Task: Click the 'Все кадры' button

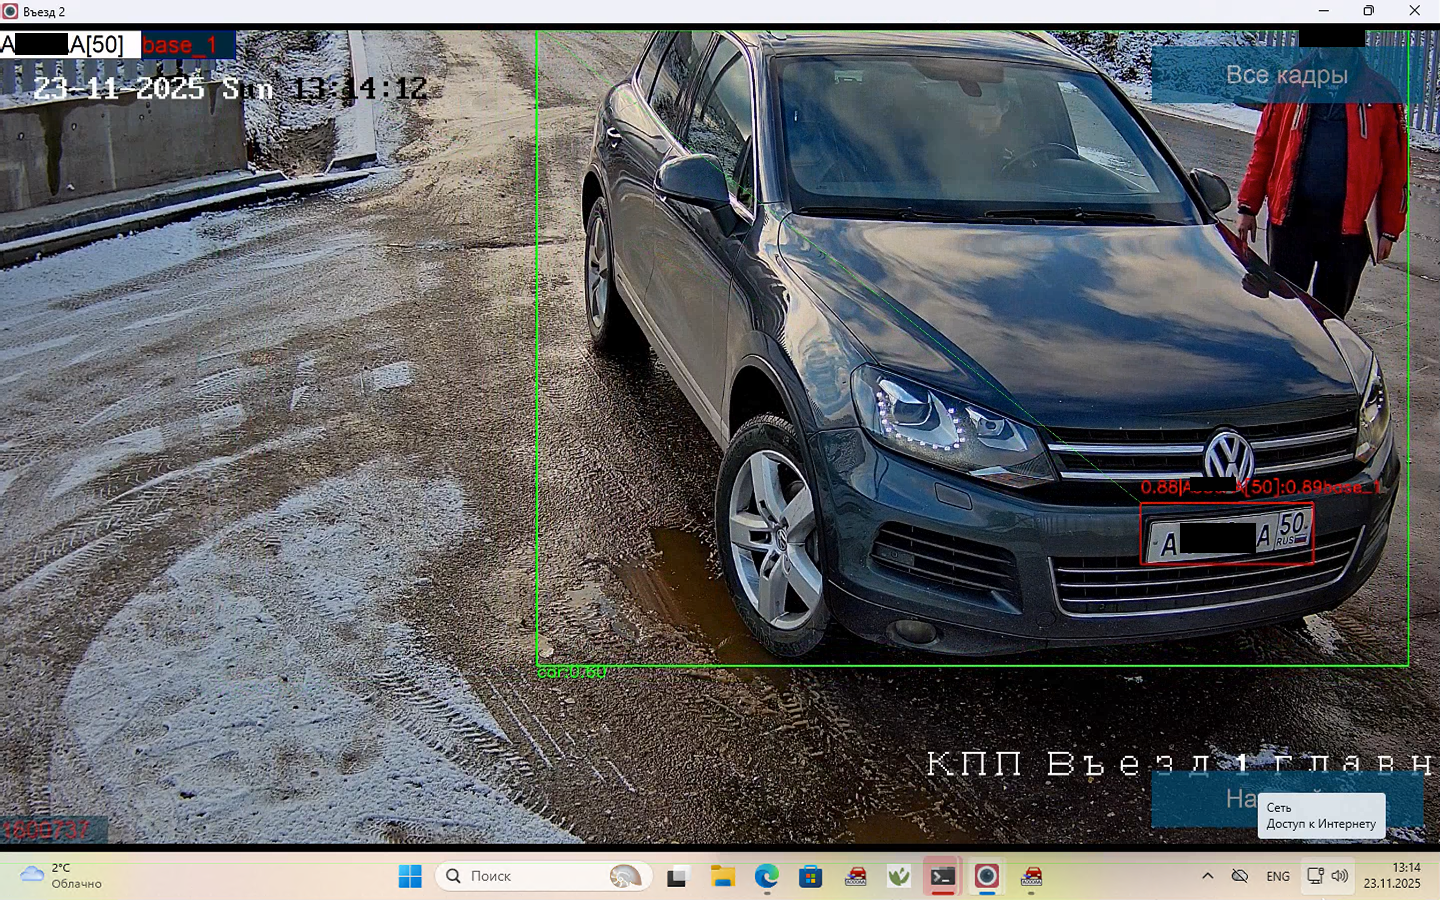Action: [1285, 75]
